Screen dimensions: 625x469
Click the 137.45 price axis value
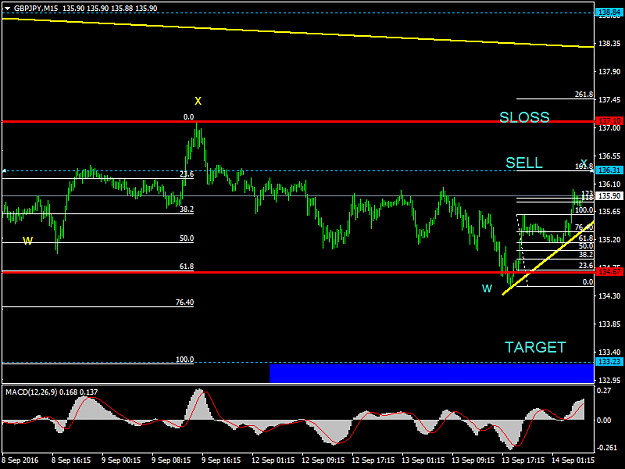(x=609, y=100)
